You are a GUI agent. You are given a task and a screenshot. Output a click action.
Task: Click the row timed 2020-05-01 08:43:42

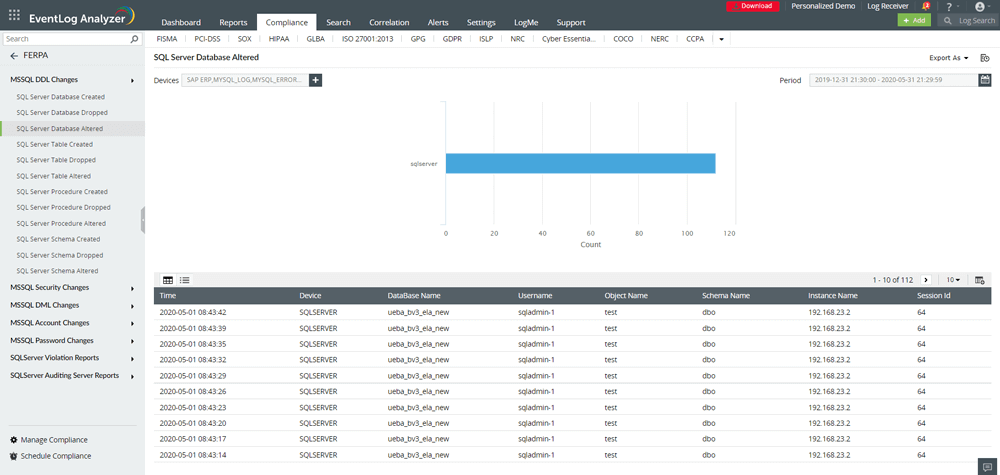click(x=572, y=312)
